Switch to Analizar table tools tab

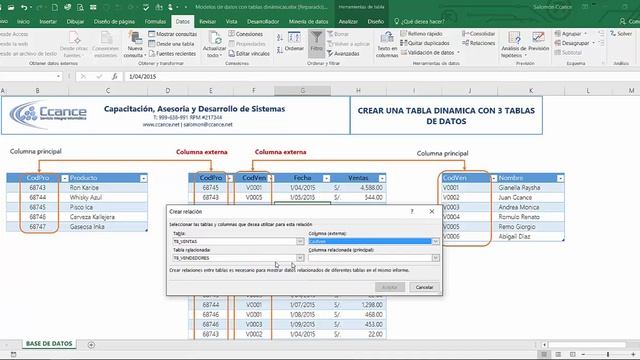[348, 21]
